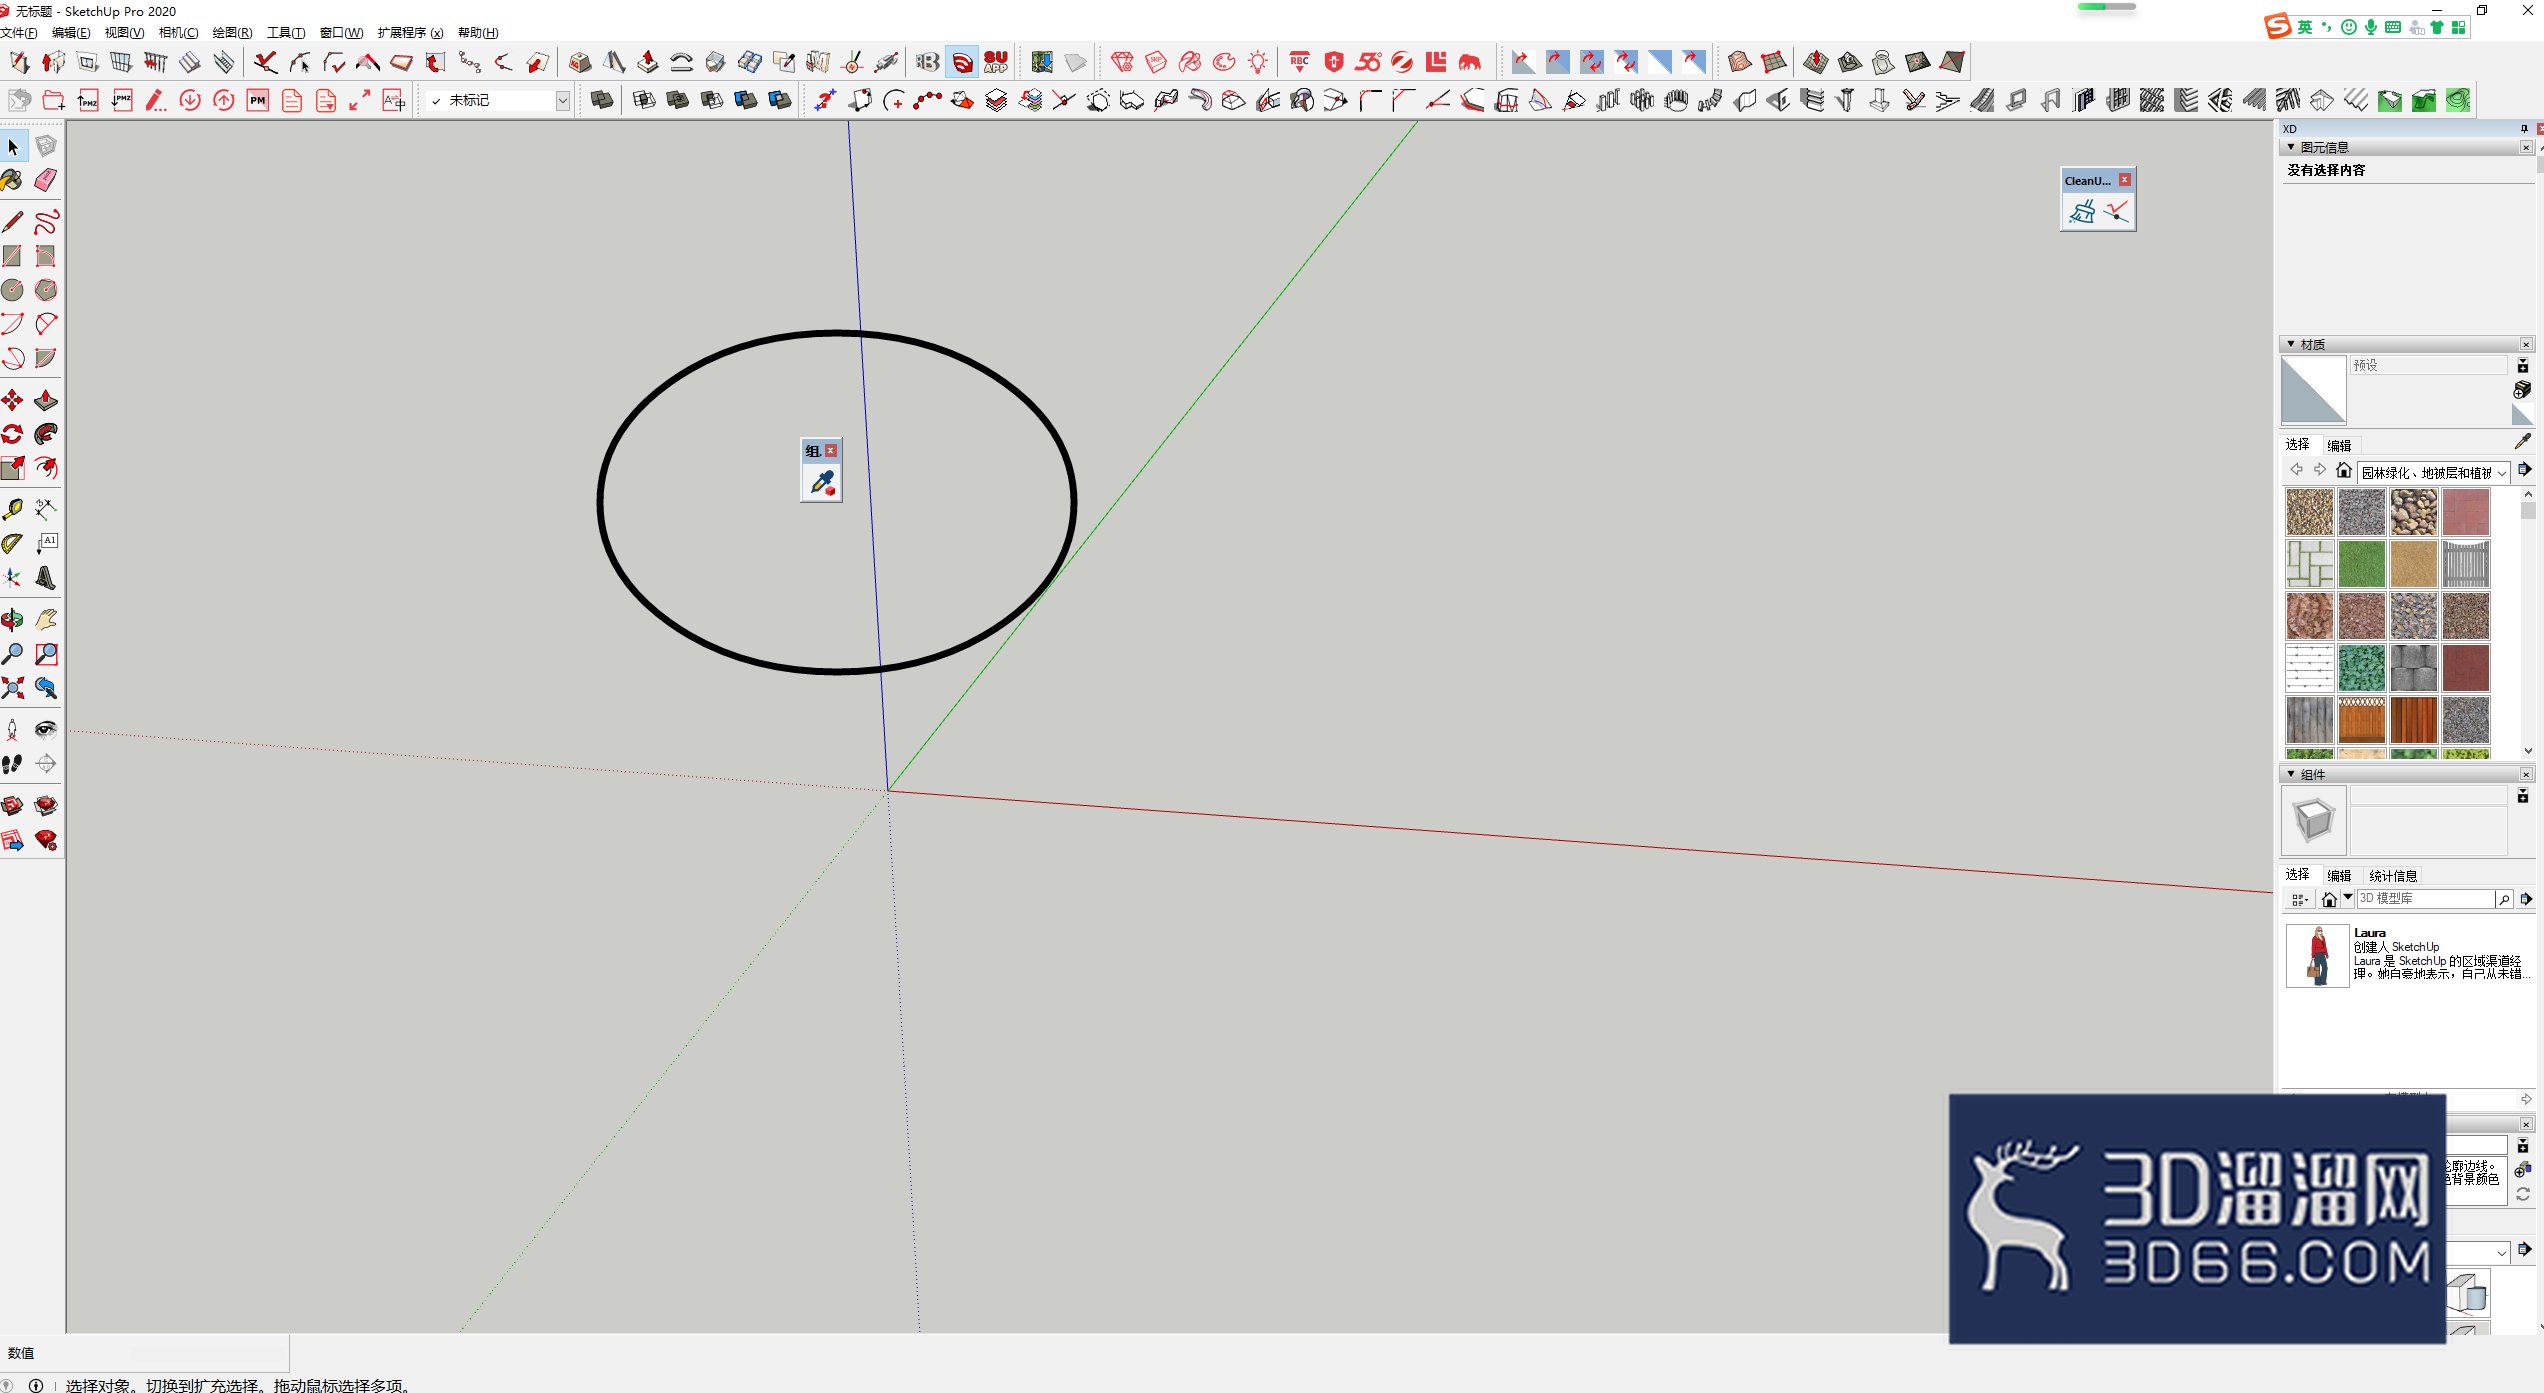This screenshot has height=1393, width=2544.
Task: Activate the Zoom Extents tool
Action: 13,688
